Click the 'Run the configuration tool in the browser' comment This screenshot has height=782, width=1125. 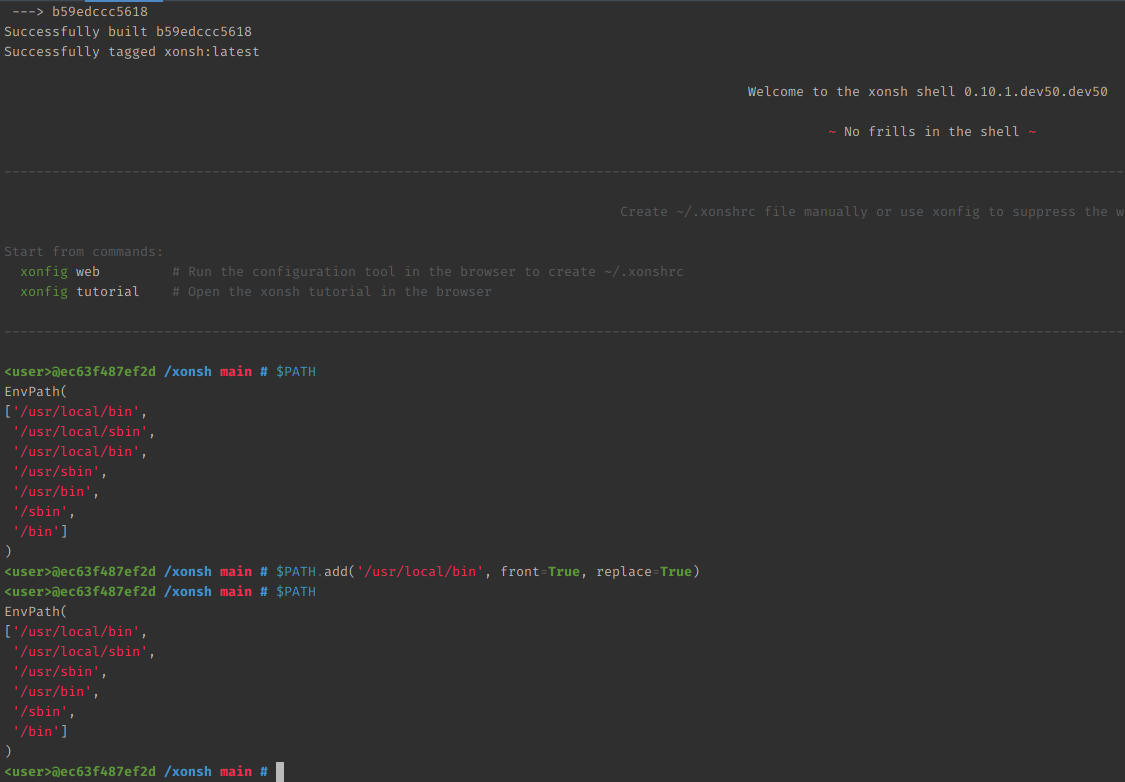[x=428, y=272]
